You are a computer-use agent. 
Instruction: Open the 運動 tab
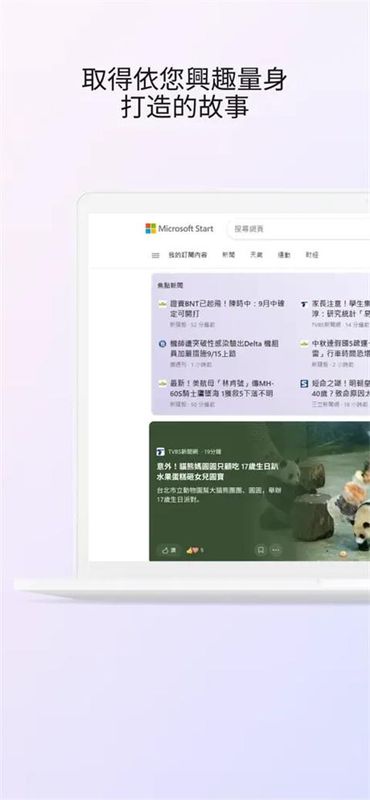click(x=284, y=255)
